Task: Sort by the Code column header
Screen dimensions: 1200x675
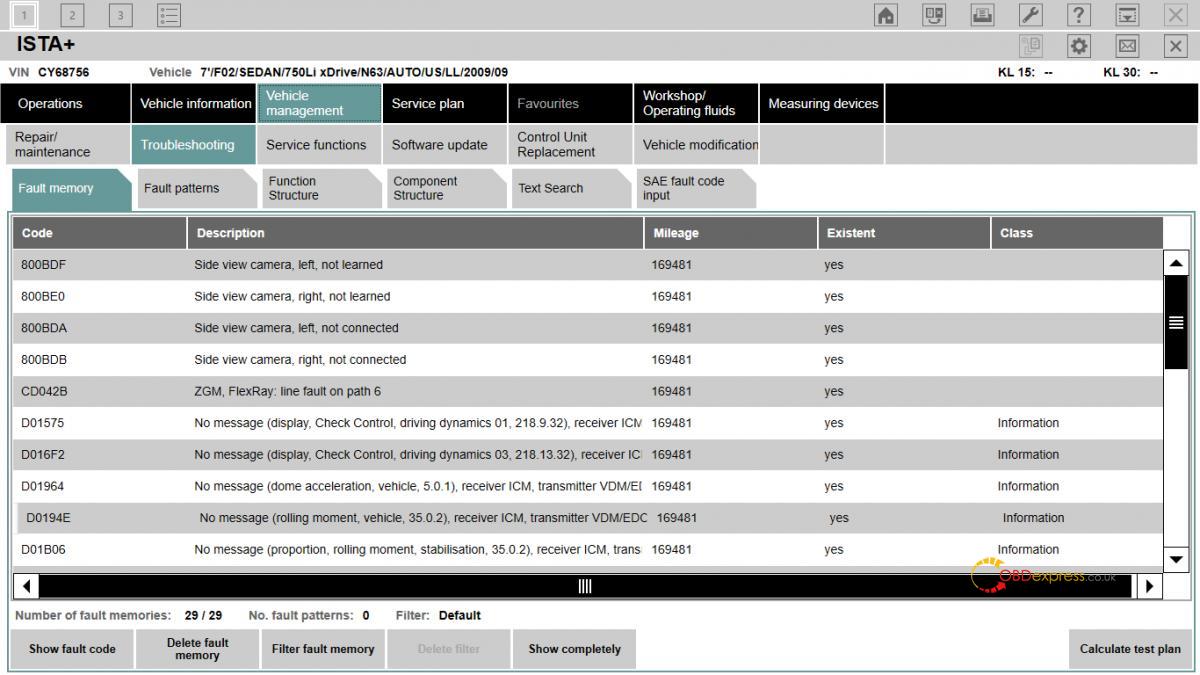Action: (99, 233)
